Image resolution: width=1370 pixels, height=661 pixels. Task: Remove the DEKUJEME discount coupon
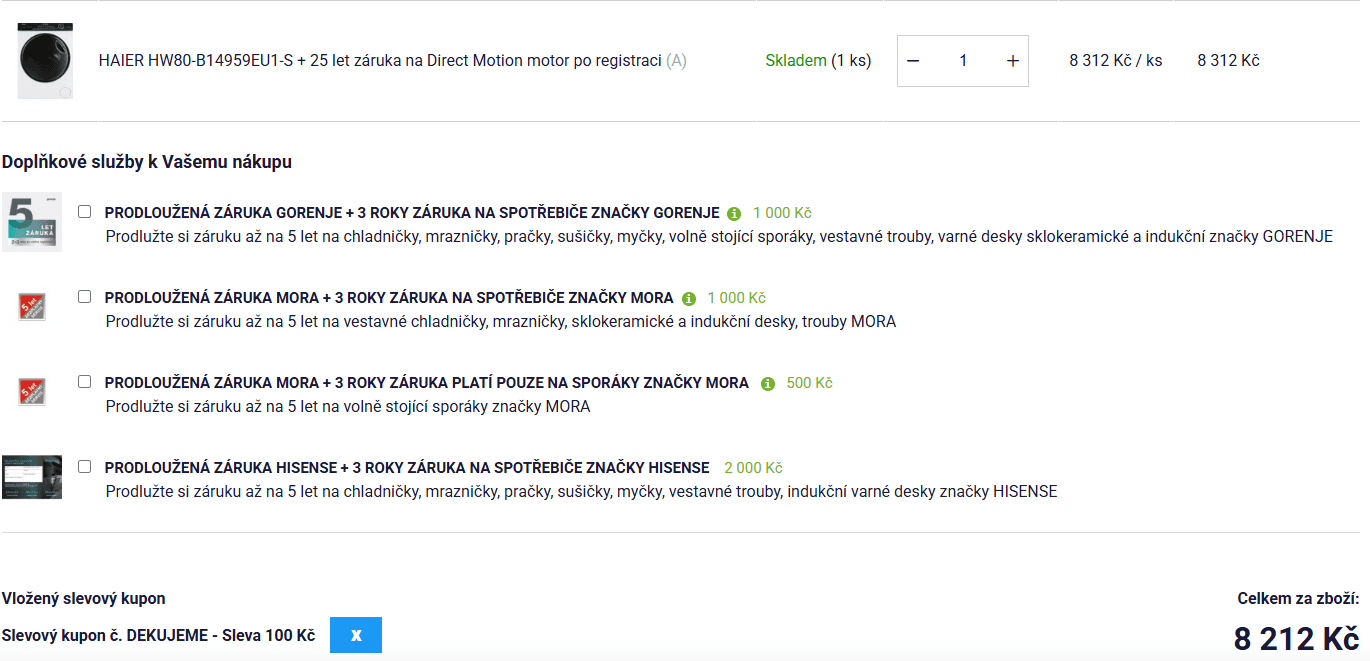[x=356, y=635]
